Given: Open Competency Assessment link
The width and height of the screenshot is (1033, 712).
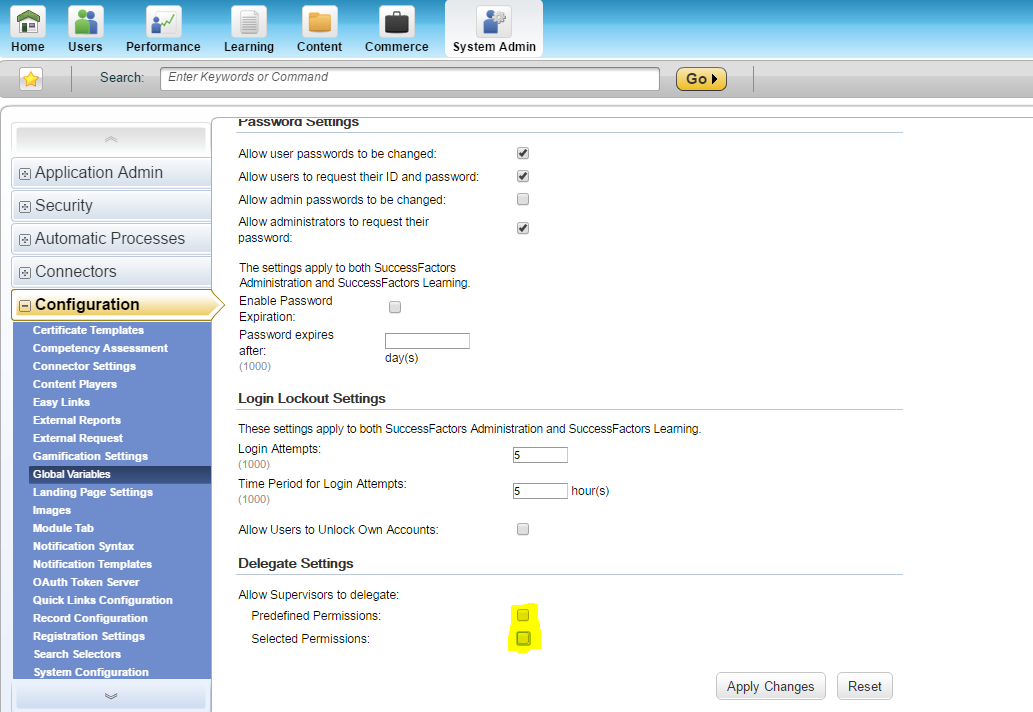Looking at the screenshot, I should click(x=100, y=348).
